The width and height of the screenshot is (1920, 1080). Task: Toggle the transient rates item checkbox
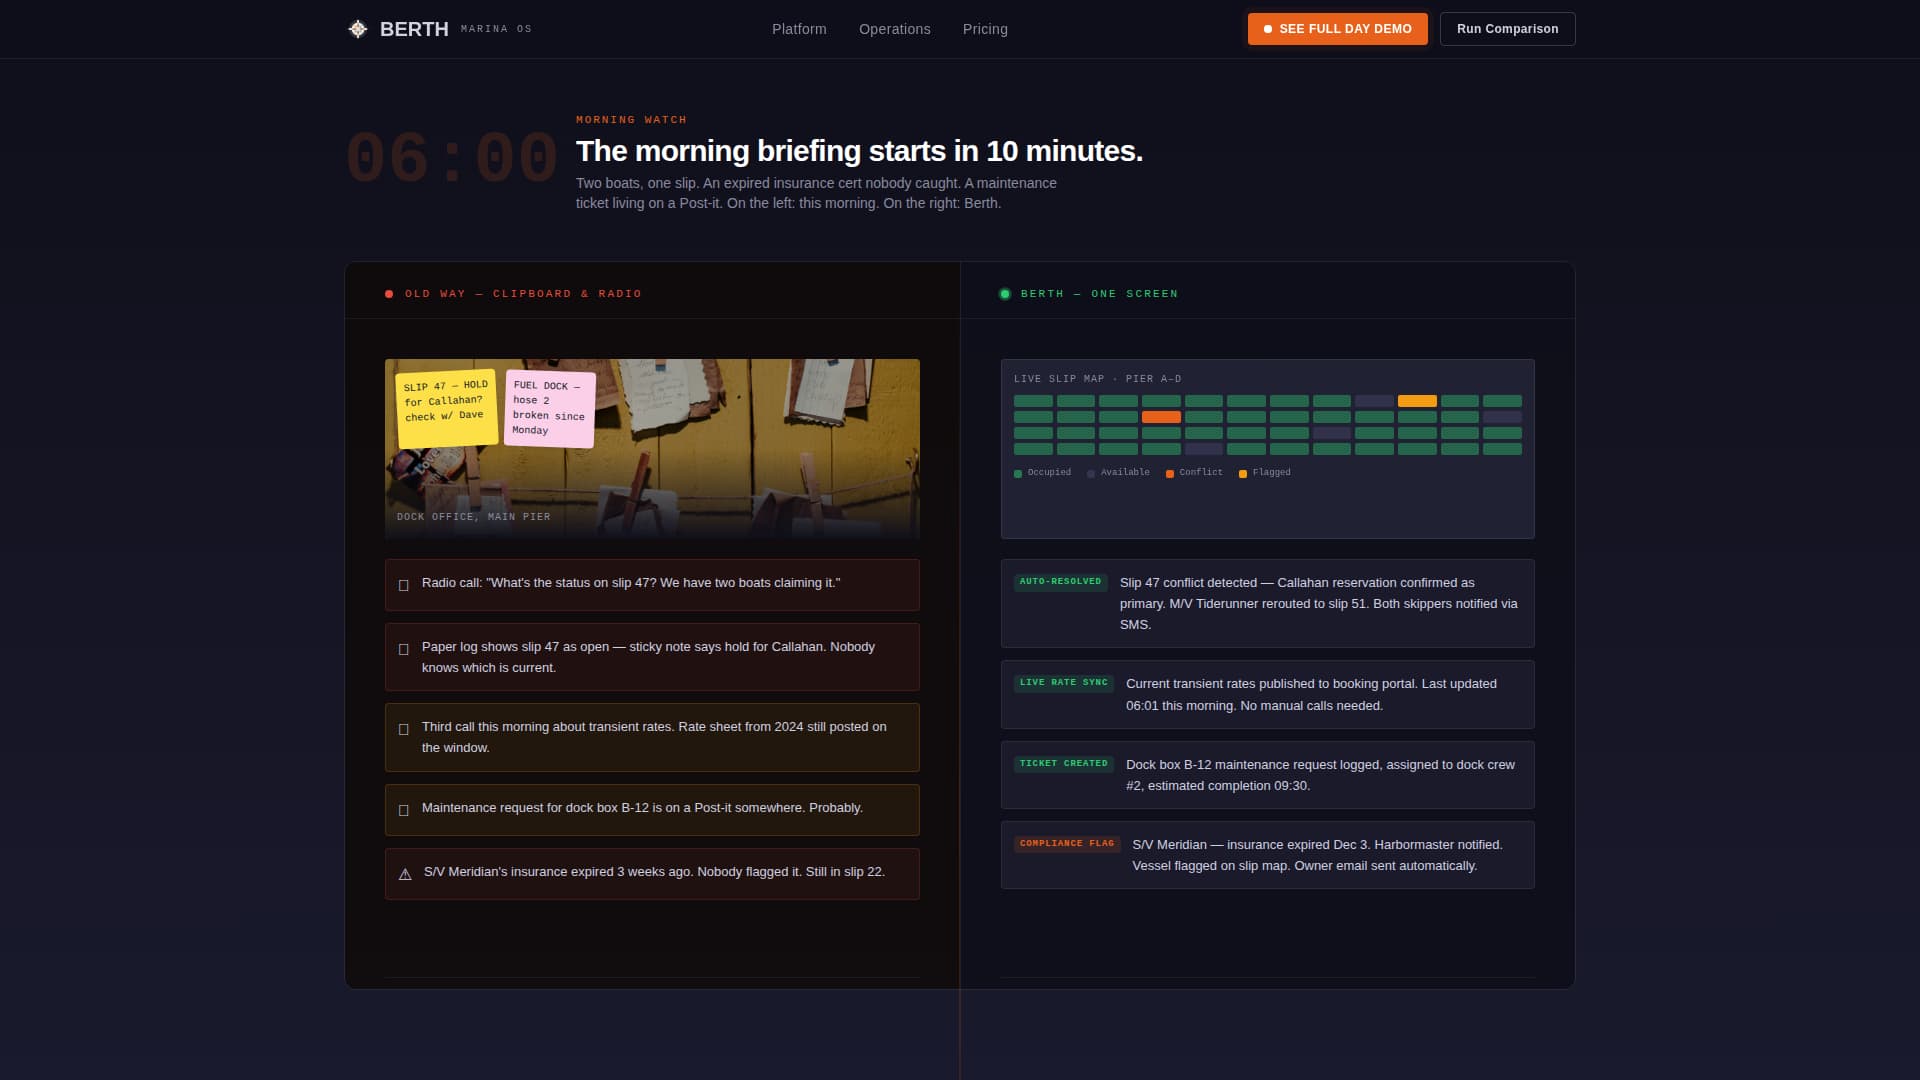tap(403, 728)
